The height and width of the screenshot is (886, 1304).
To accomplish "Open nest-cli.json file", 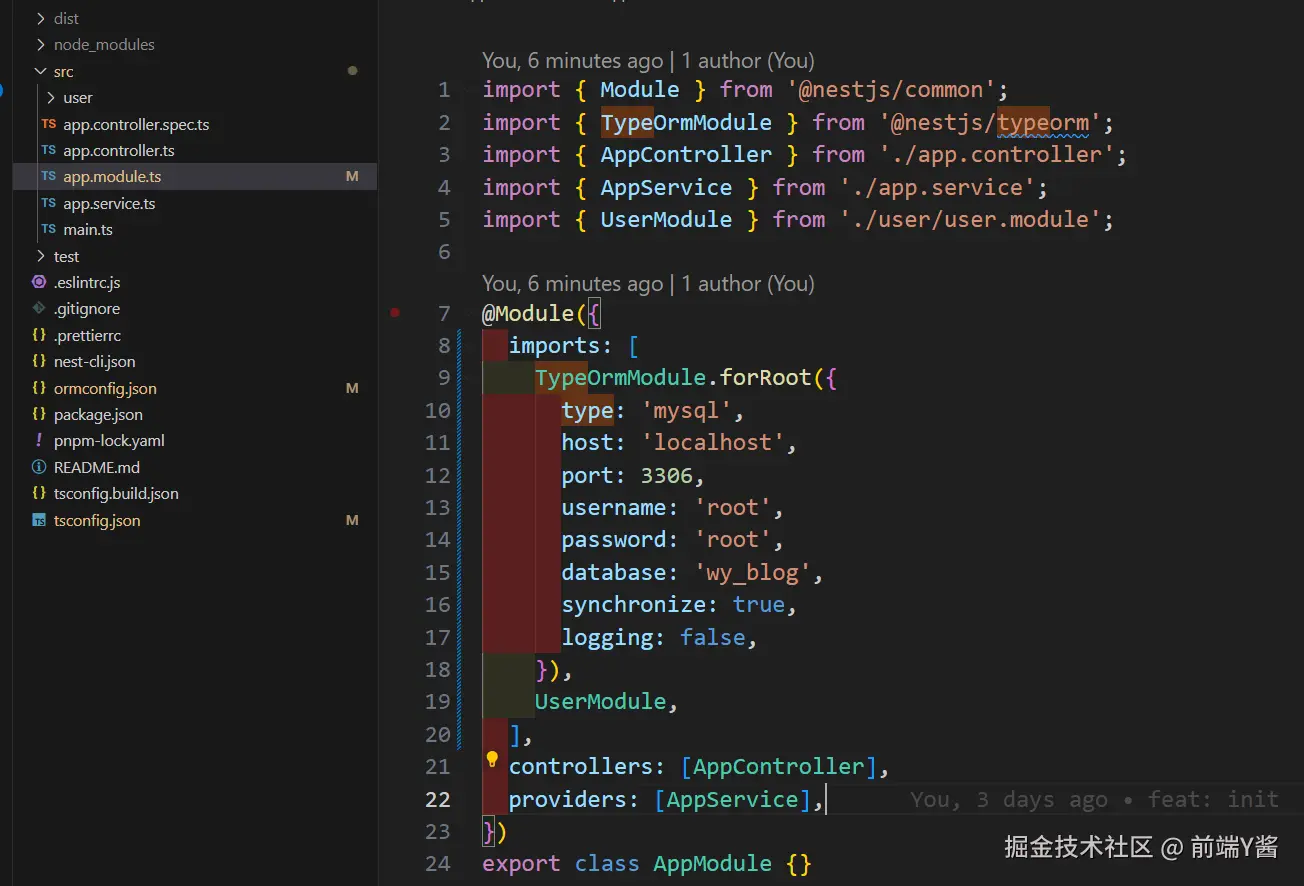I will [x=95, y=362].
